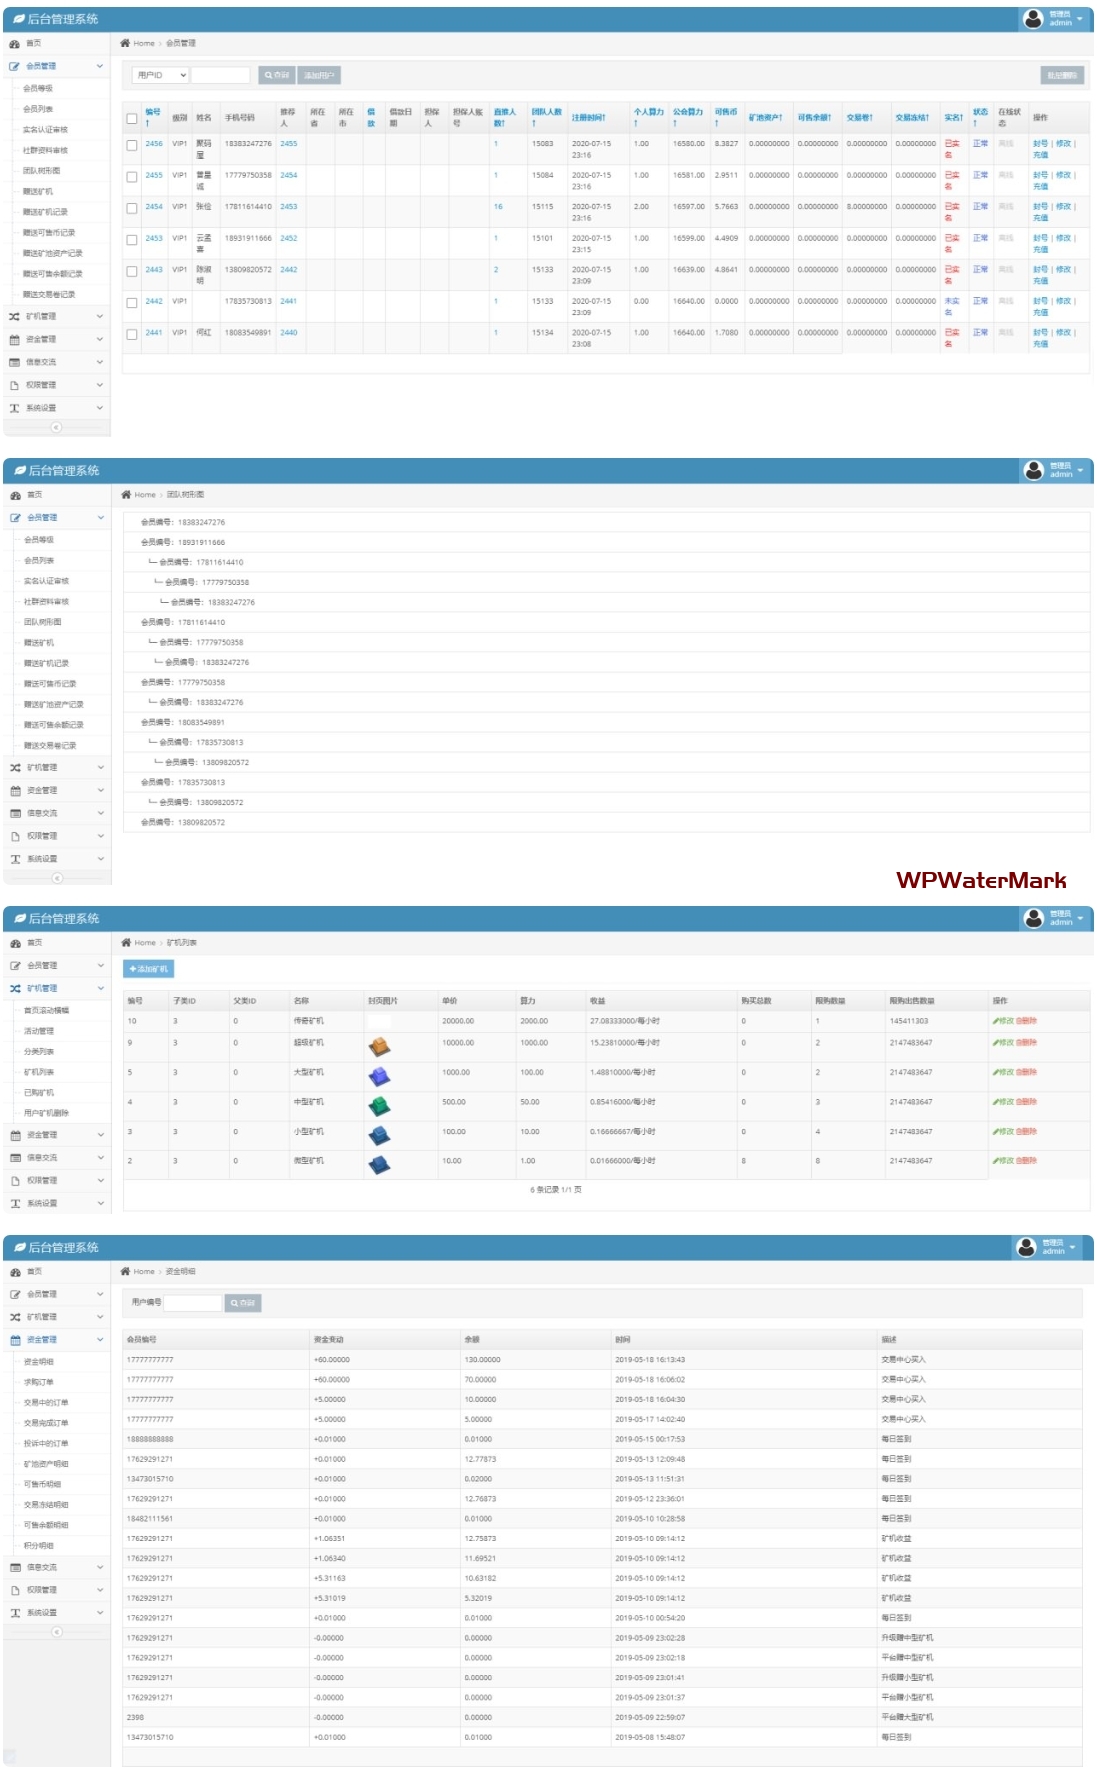Select the checkbox for member 2454 row
The height and width of the screenshot is (1777, 1097).
pos(132,208)
